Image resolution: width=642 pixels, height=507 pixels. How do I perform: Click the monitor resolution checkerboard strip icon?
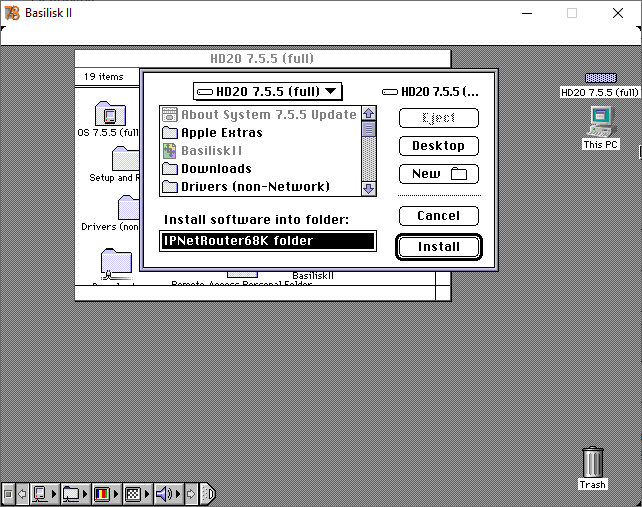pyautogui.click(x=133, y=494)
